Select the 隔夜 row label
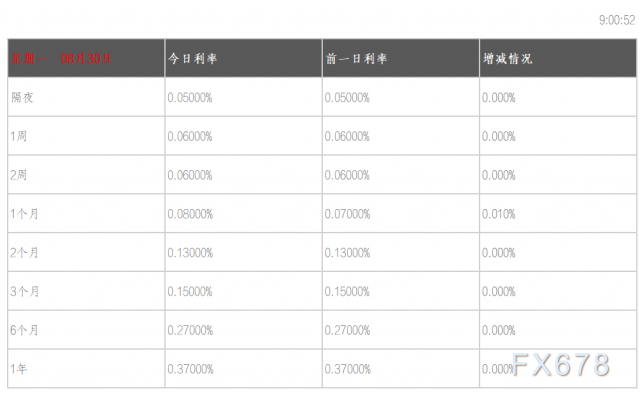The image size is (640, 400). 22,98
